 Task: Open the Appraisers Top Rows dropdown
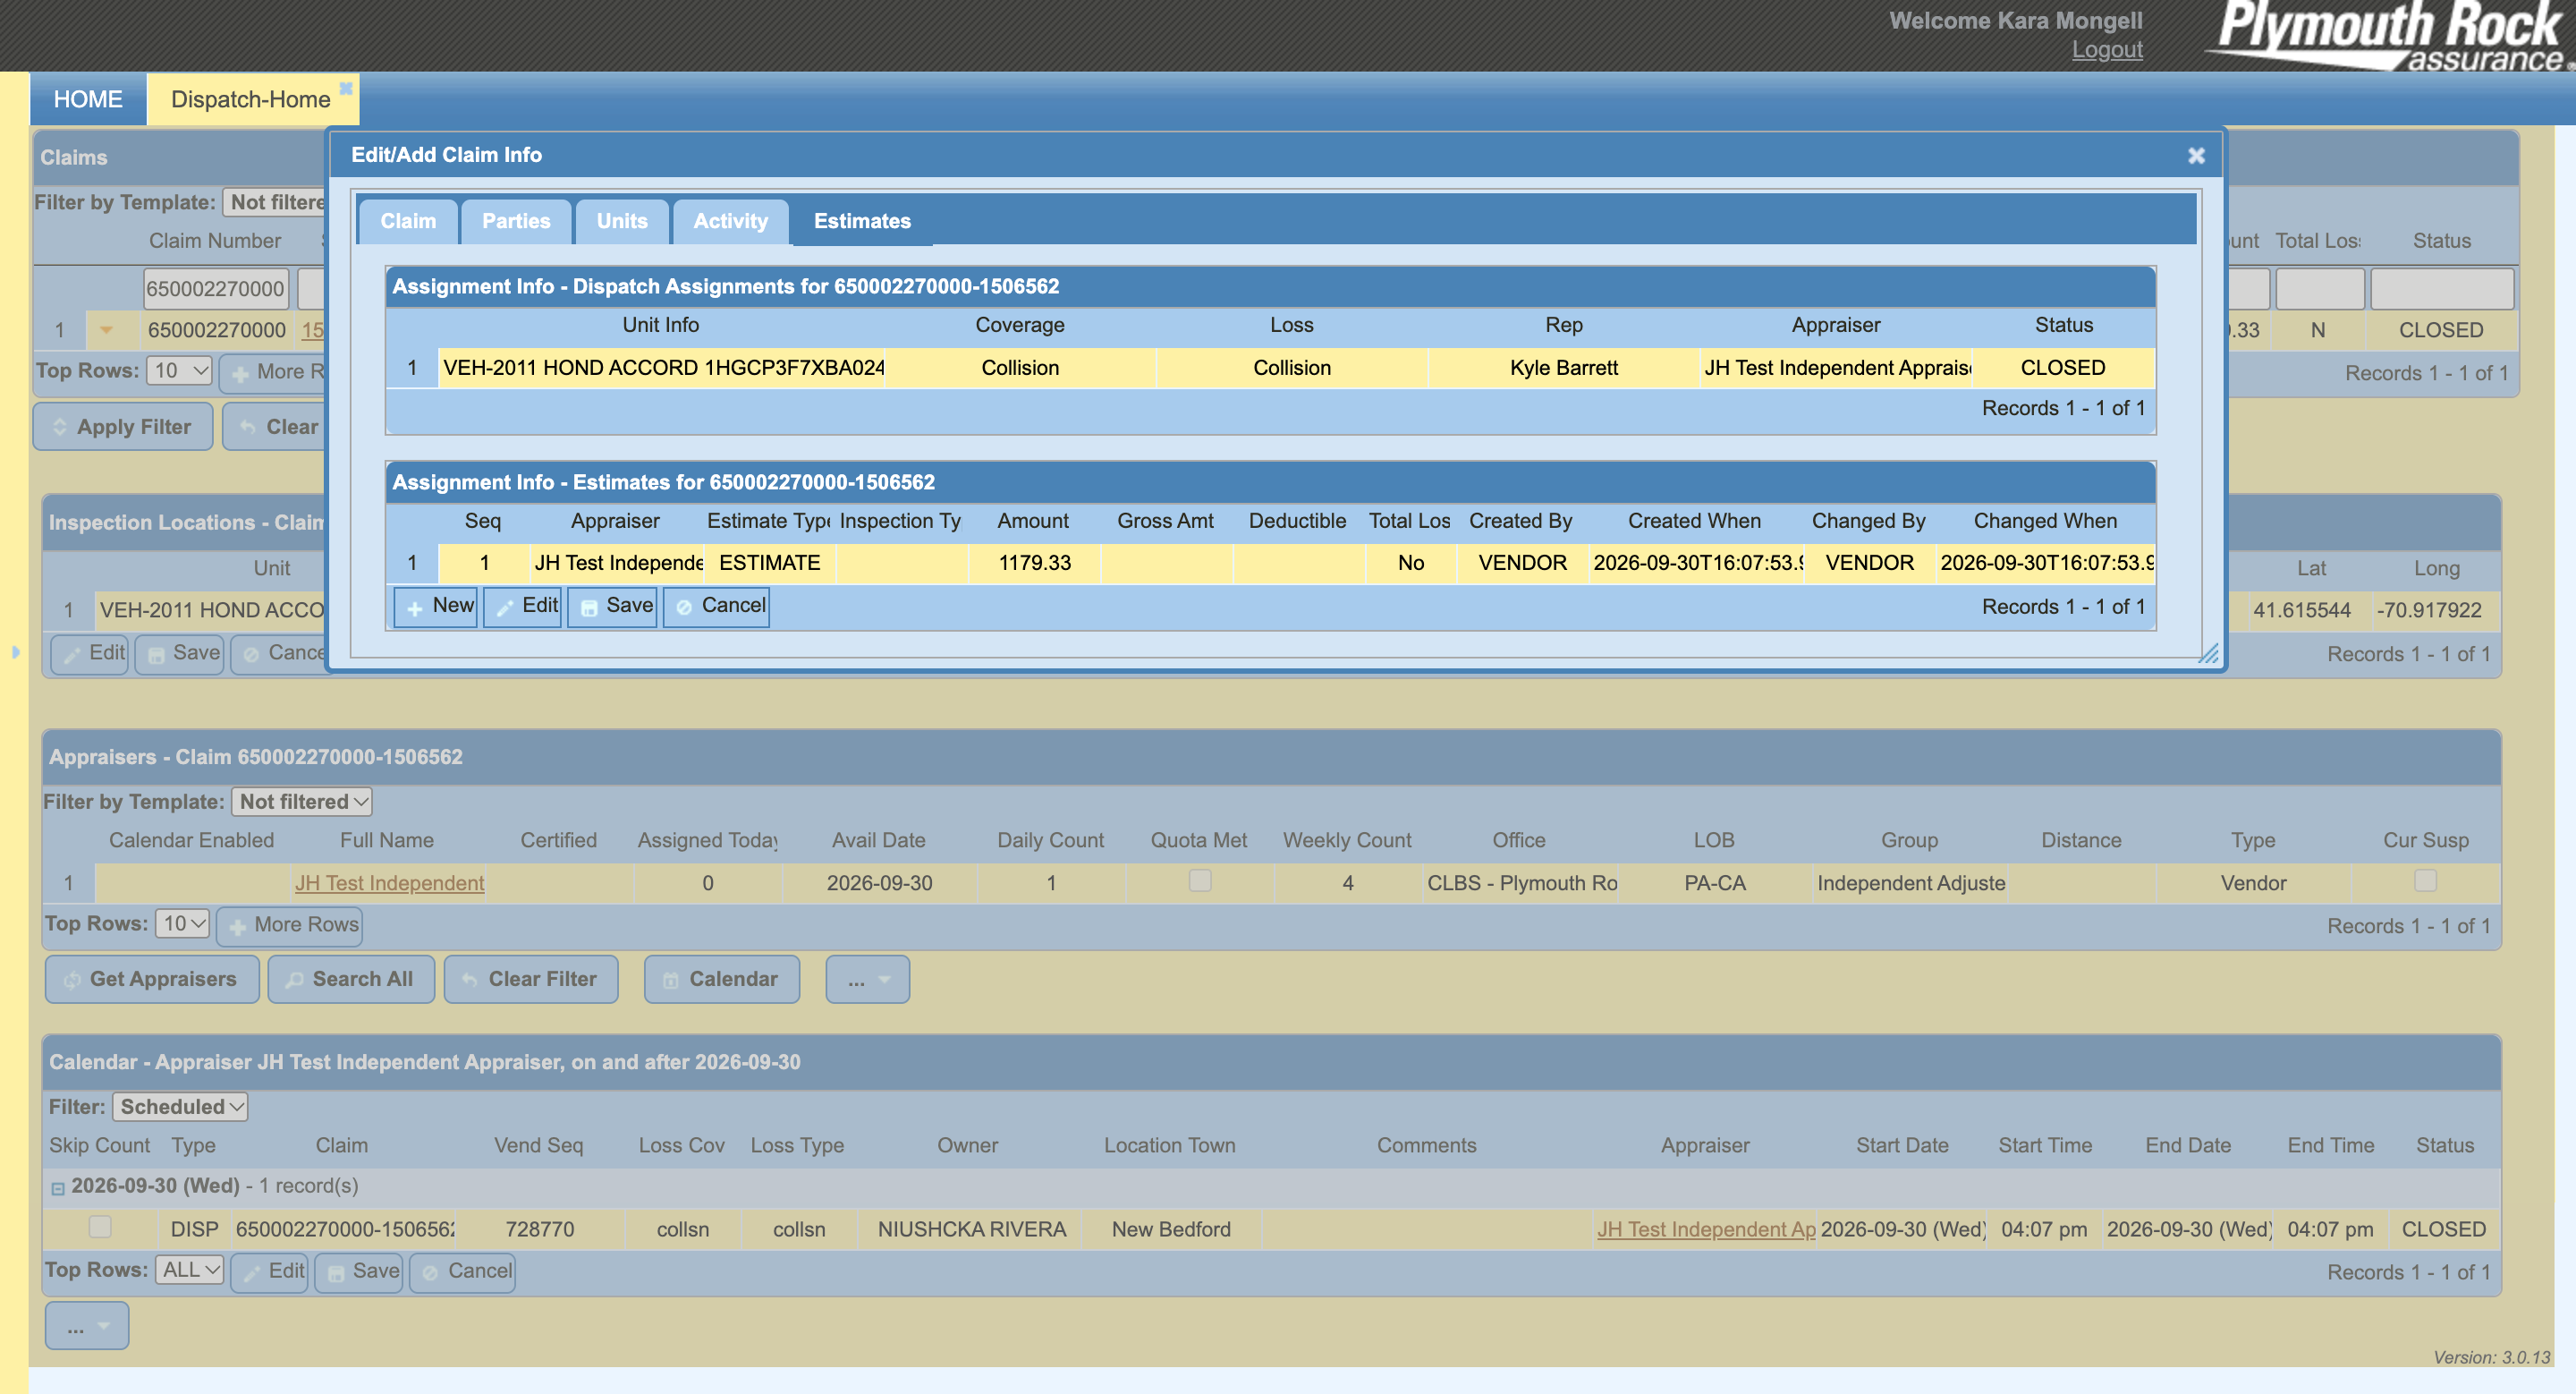pyautogui.click(x=182, y=924)
